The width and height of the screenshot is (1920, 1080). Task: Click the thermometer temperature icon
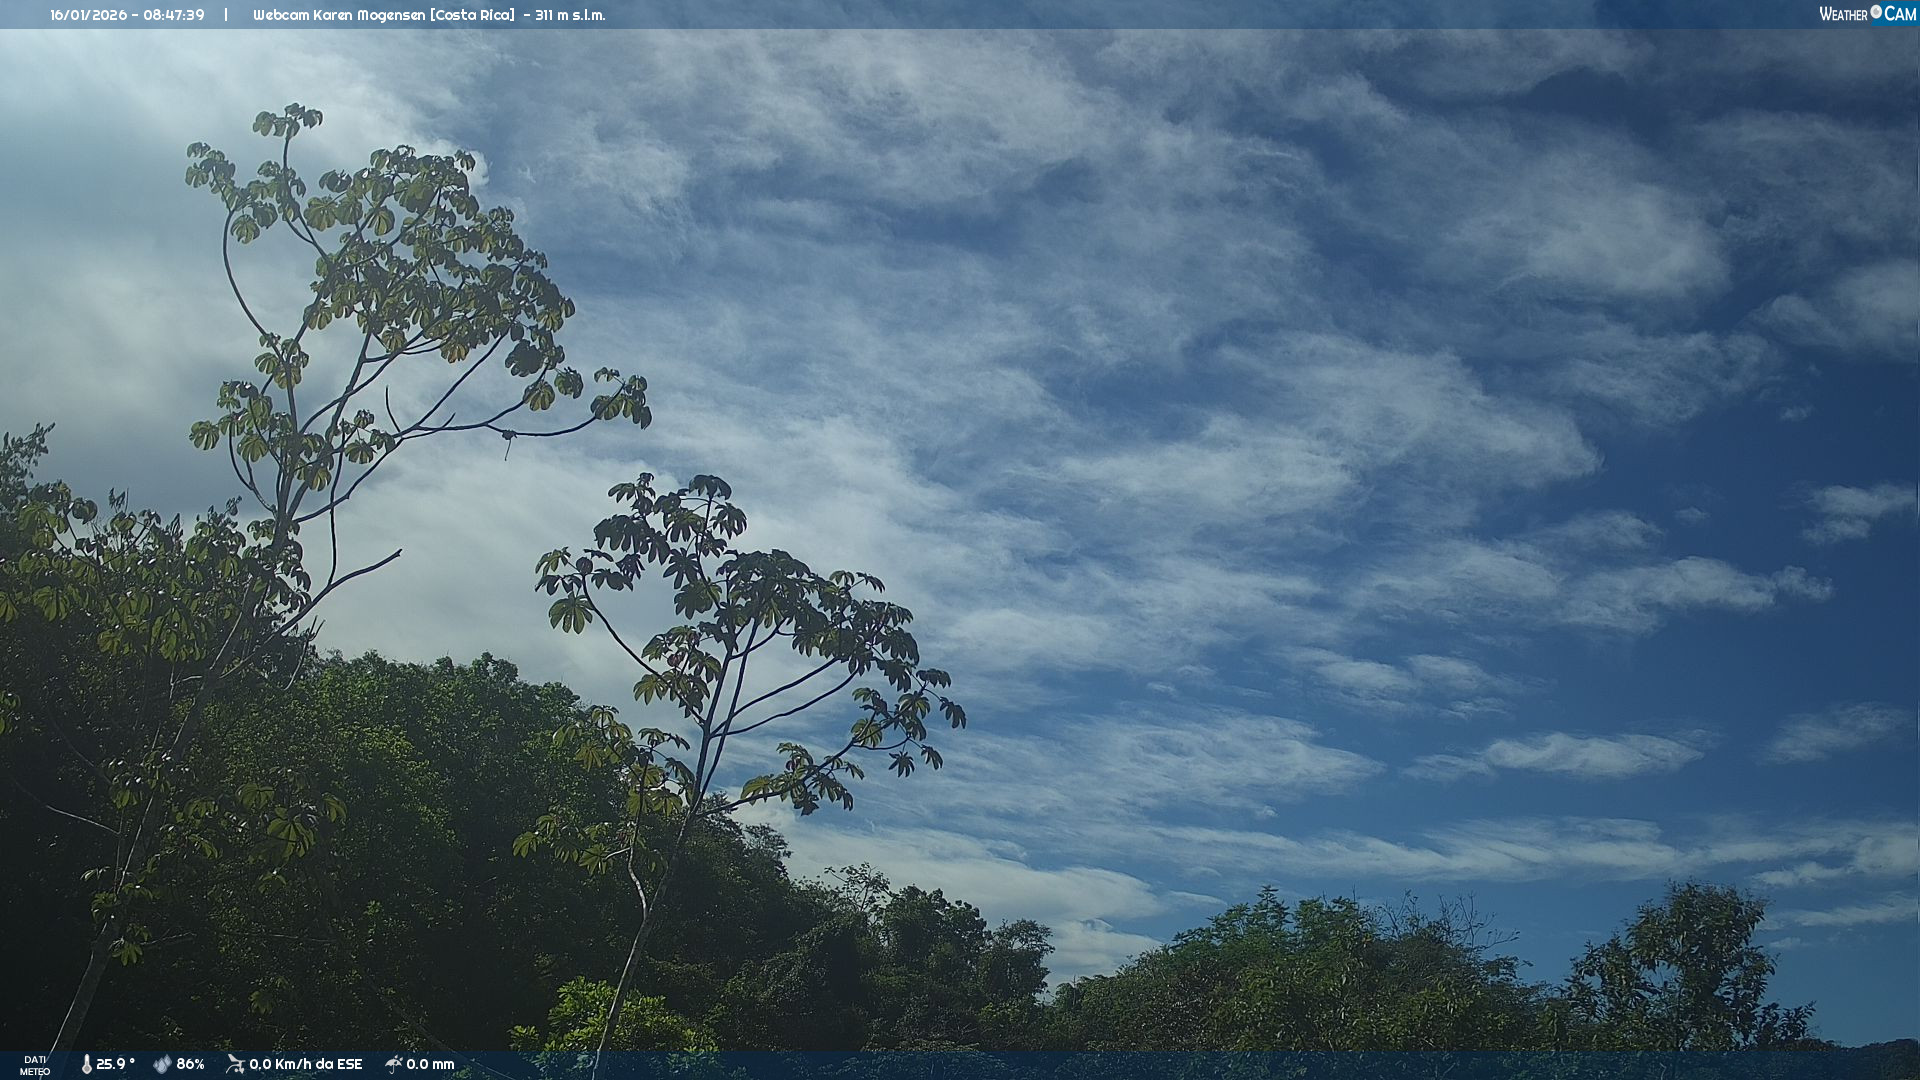click(86, 1064)
